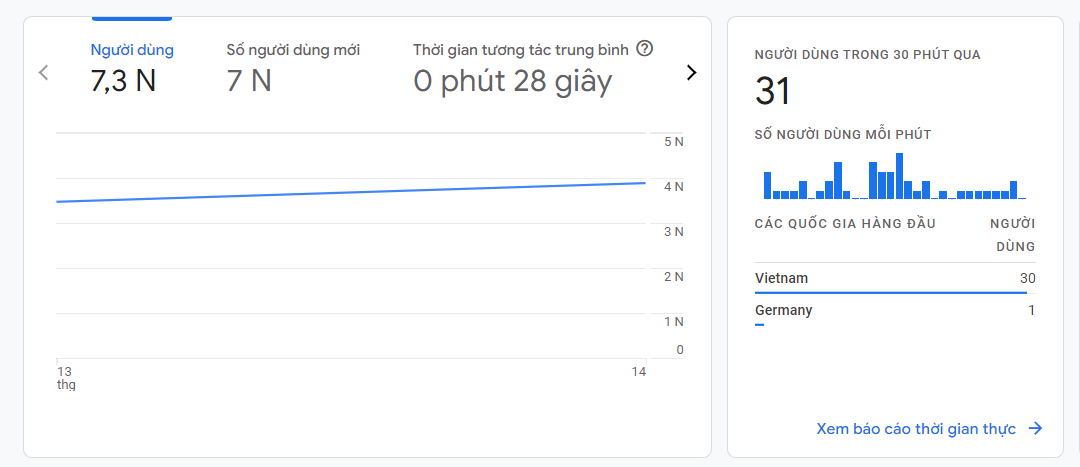Click the Germany country row label
The height and width of the screenshot is (467, 1080).
[784, 310]
